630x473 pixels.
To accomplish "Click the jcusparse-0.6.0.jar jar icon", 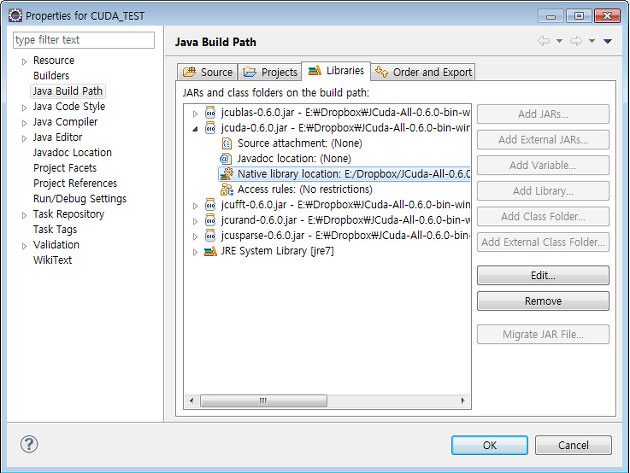I will point(210,235).
